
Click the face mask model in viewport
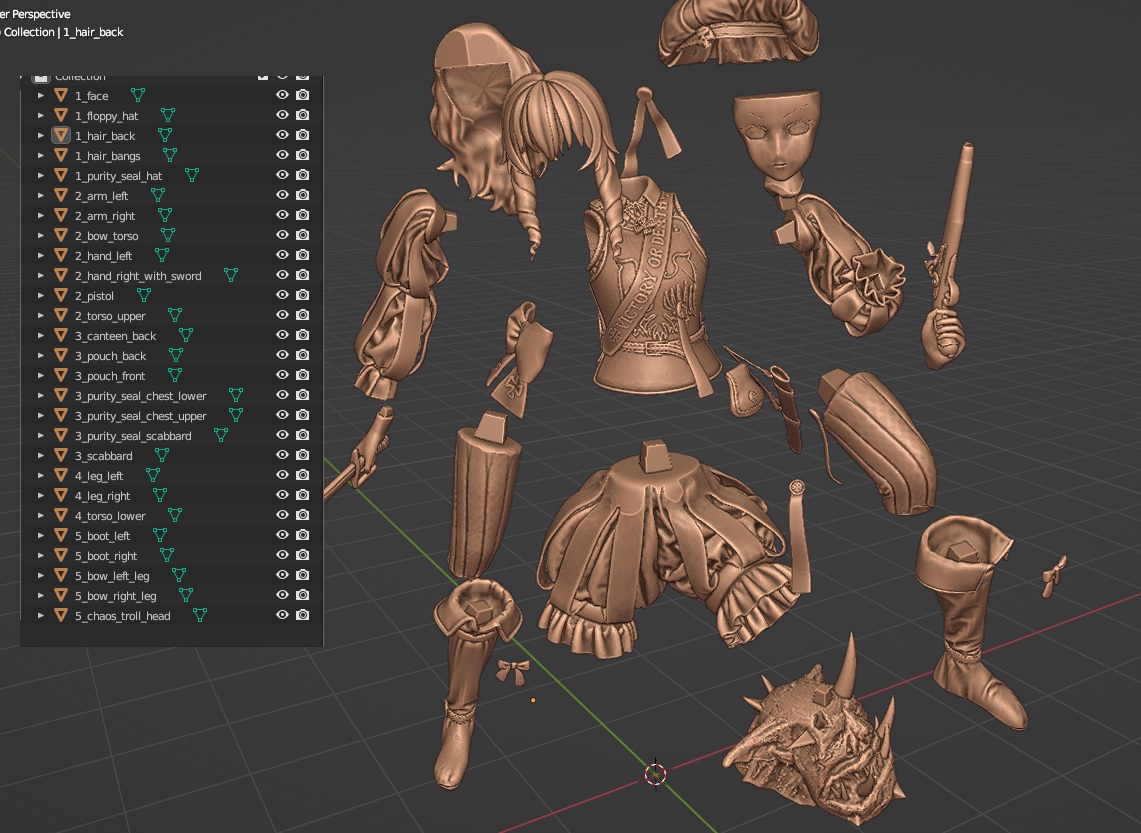pos(779,135)
